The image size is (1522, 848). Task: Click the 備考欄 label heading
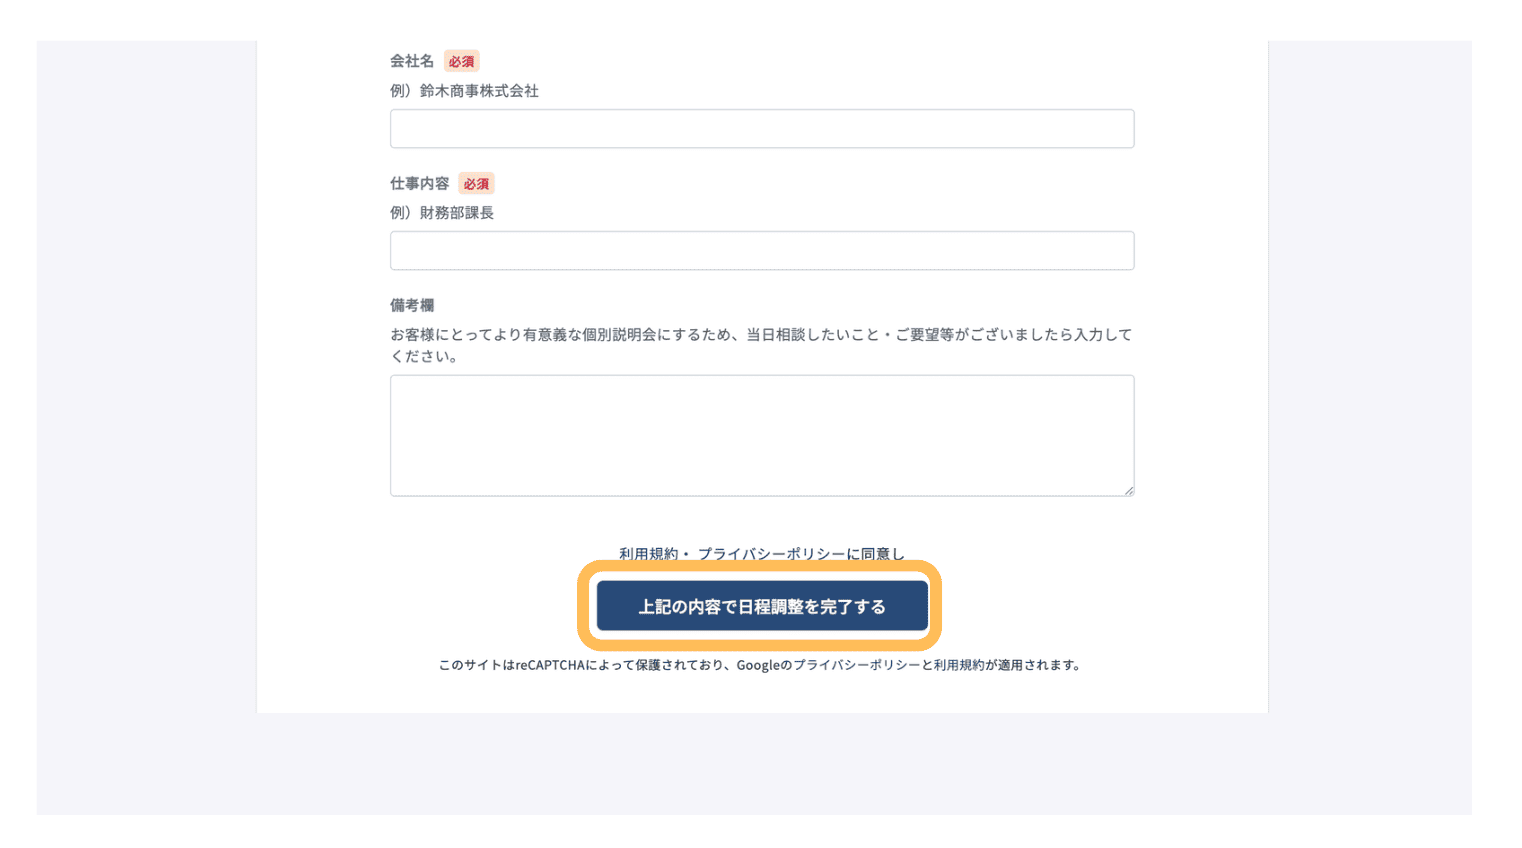click(412, 305)
